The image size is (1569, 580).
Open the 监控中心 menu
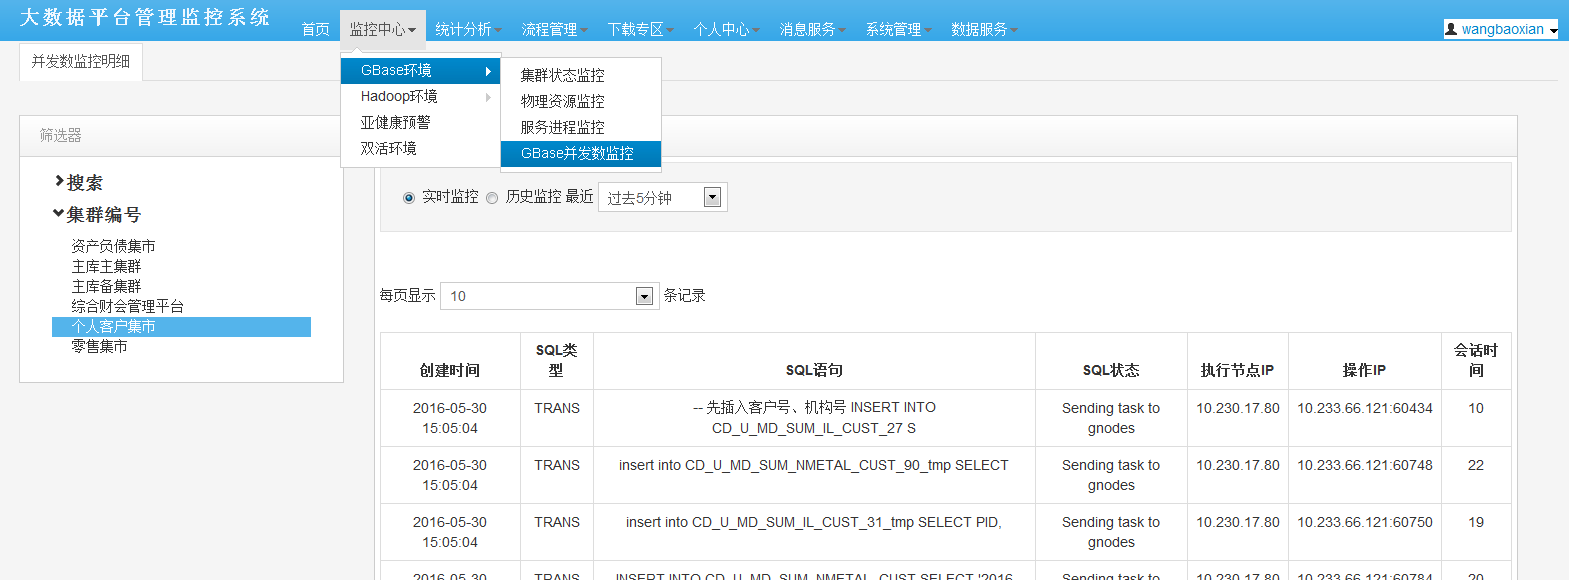point(383,29)
